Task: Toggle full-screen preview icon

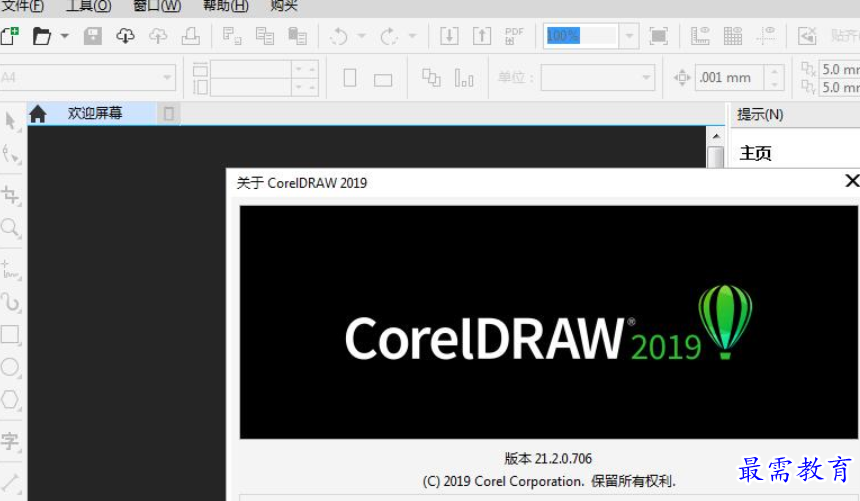Action: click(659, 36)
